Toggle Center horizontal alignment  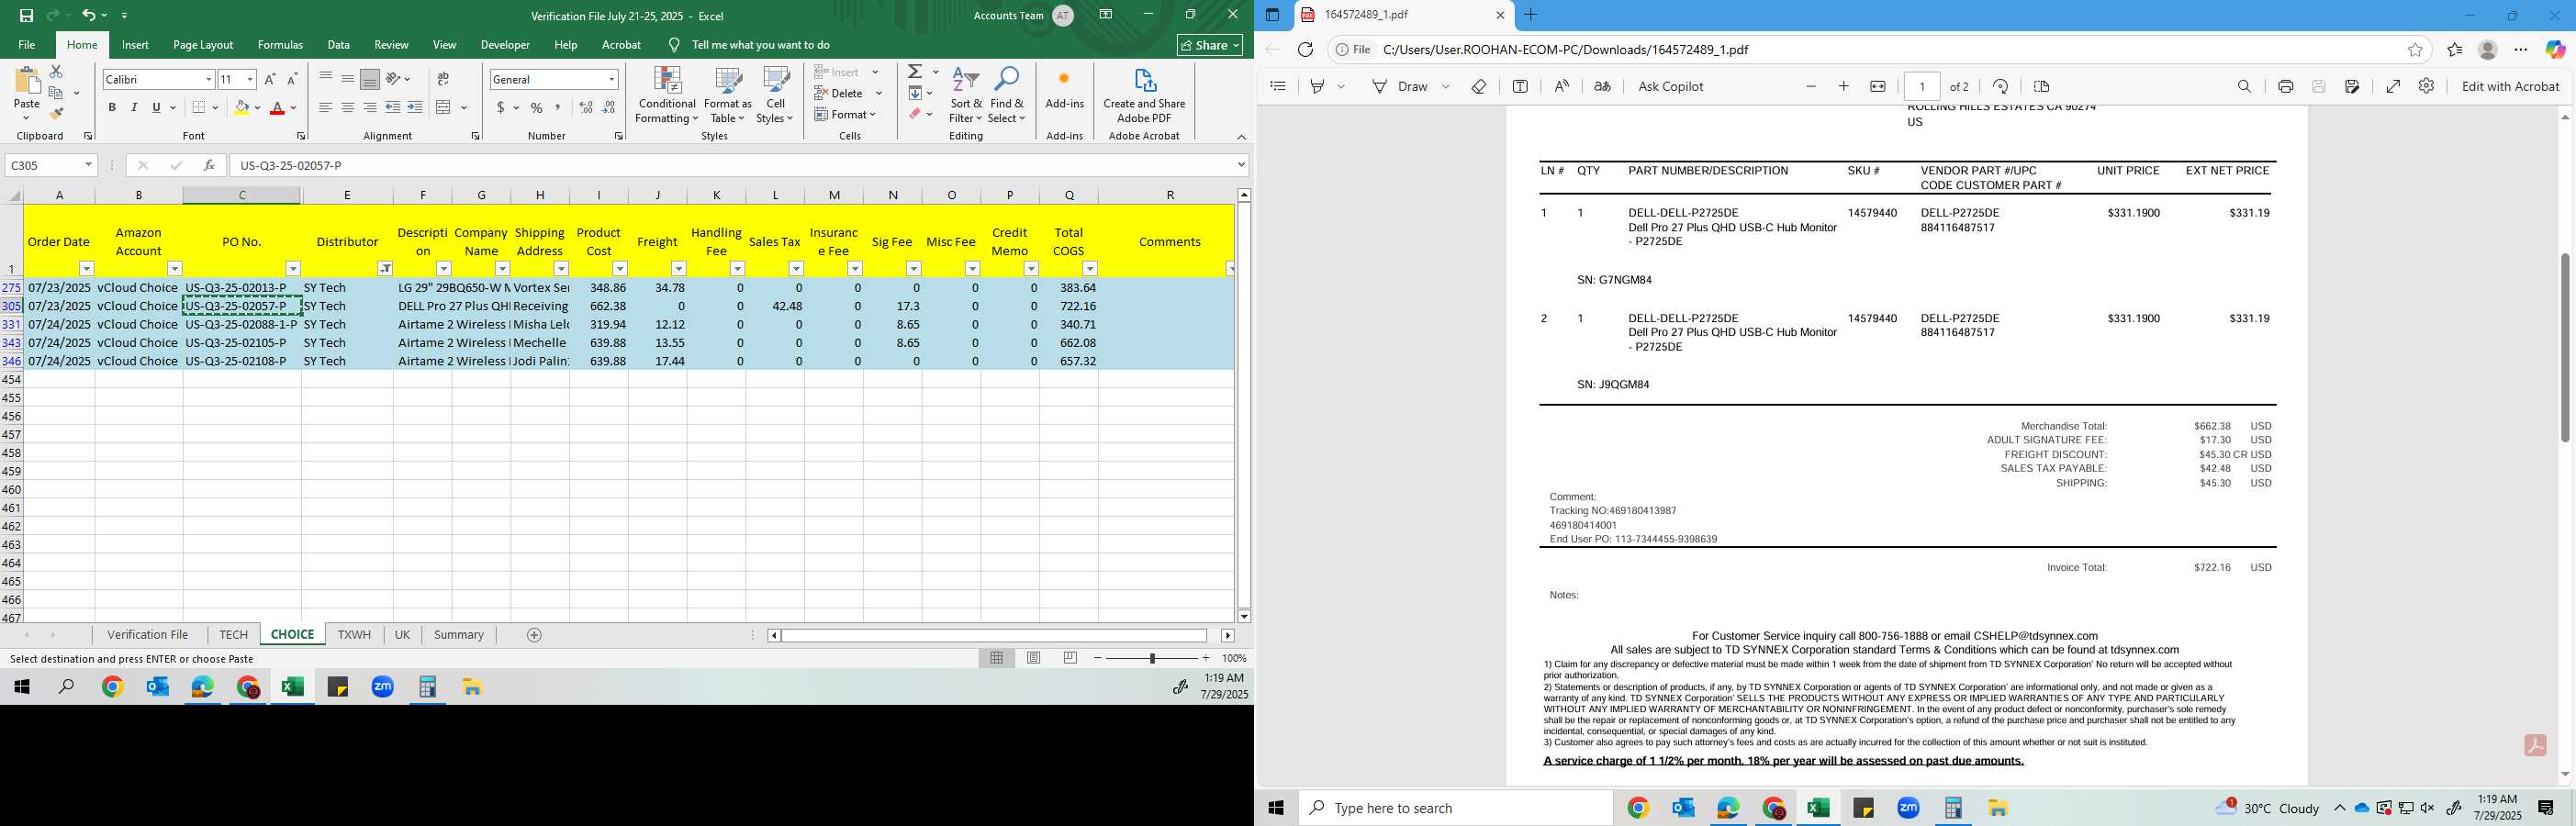347,107
